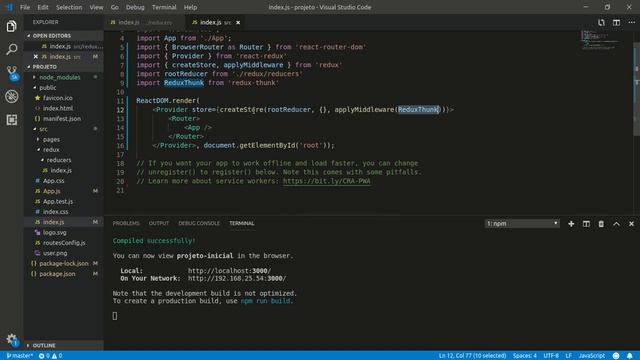Open the bit.ly/CRA-PWA link in code

(x=327, y=181)
